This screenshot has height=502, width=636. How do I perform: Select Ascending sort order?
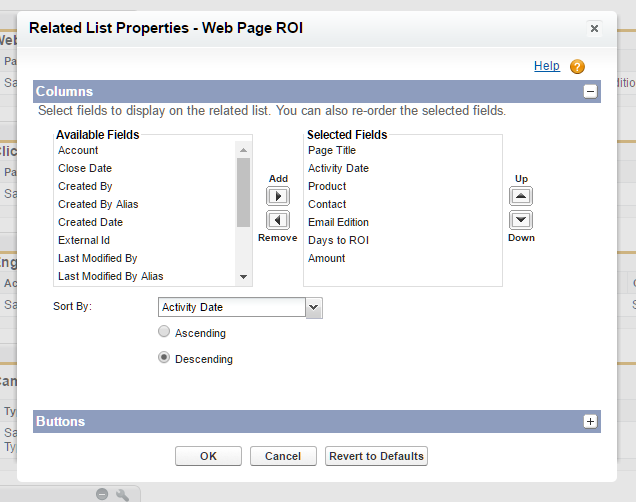(164, 332)
